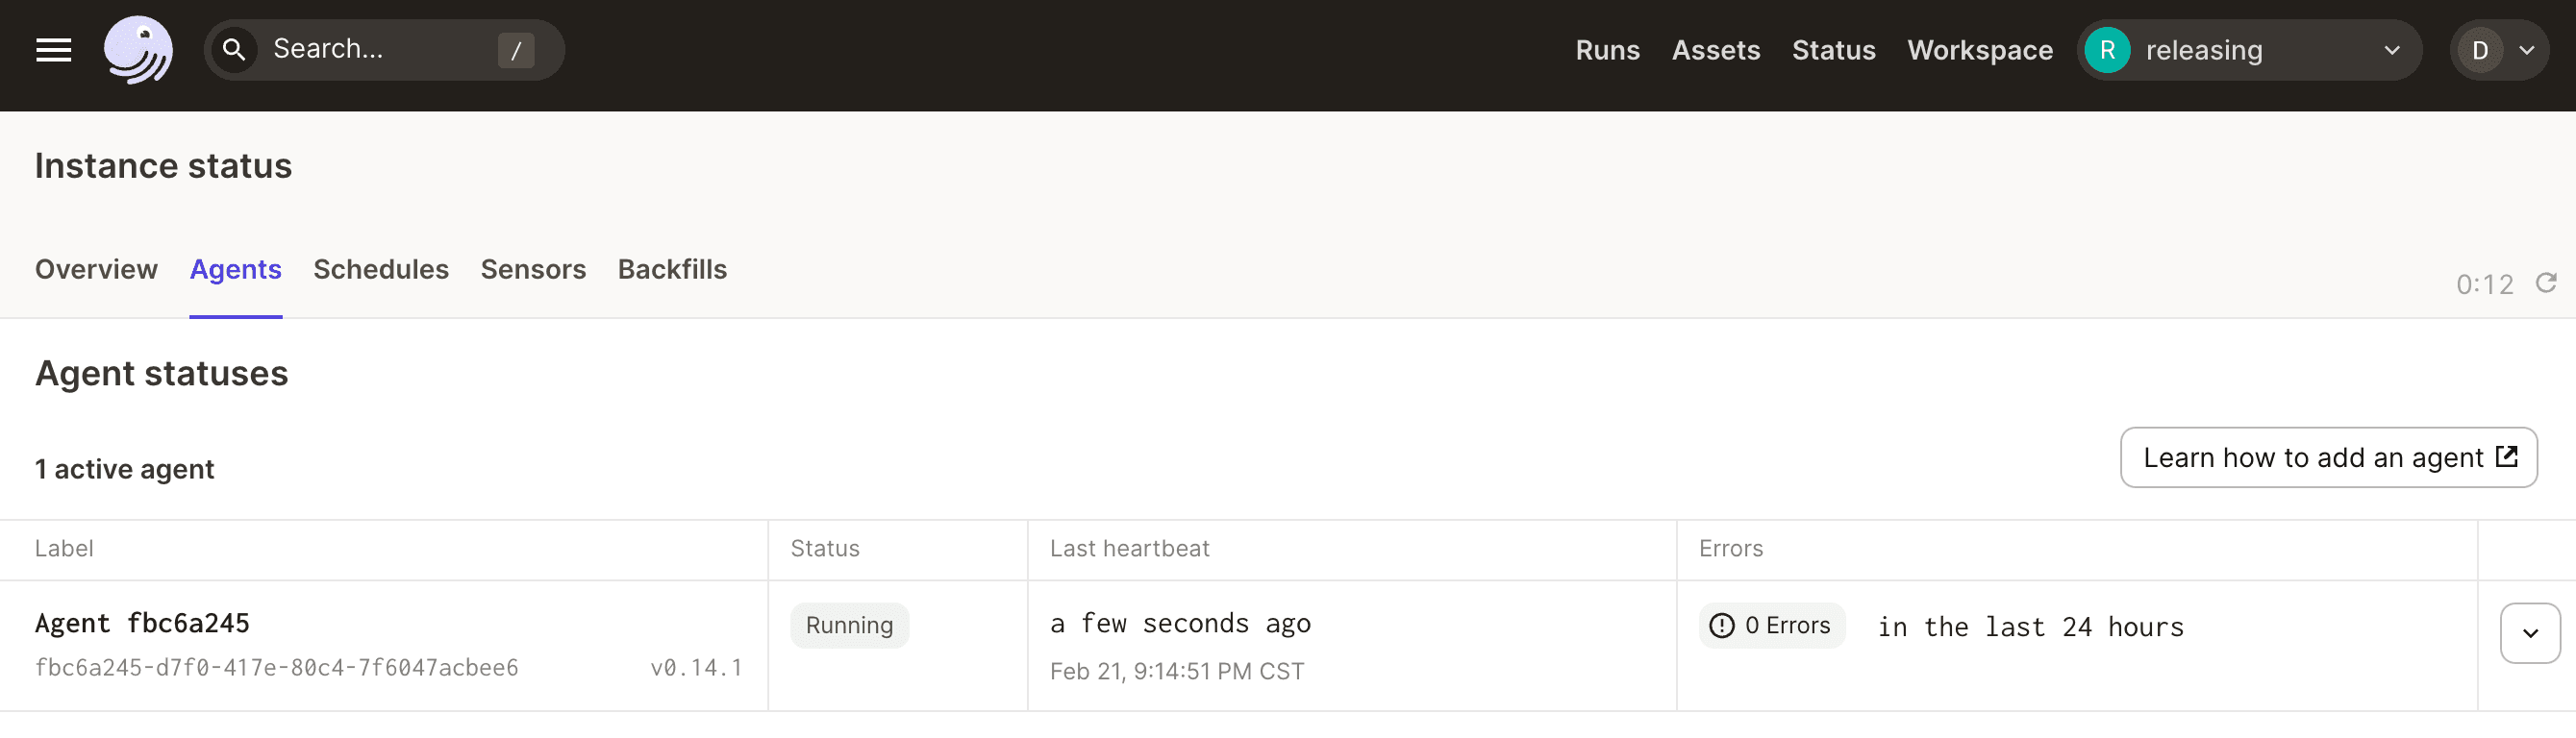Click the Agent fbc6a245 label
This screenshot has height=738, width=2576.
[143, 622]
